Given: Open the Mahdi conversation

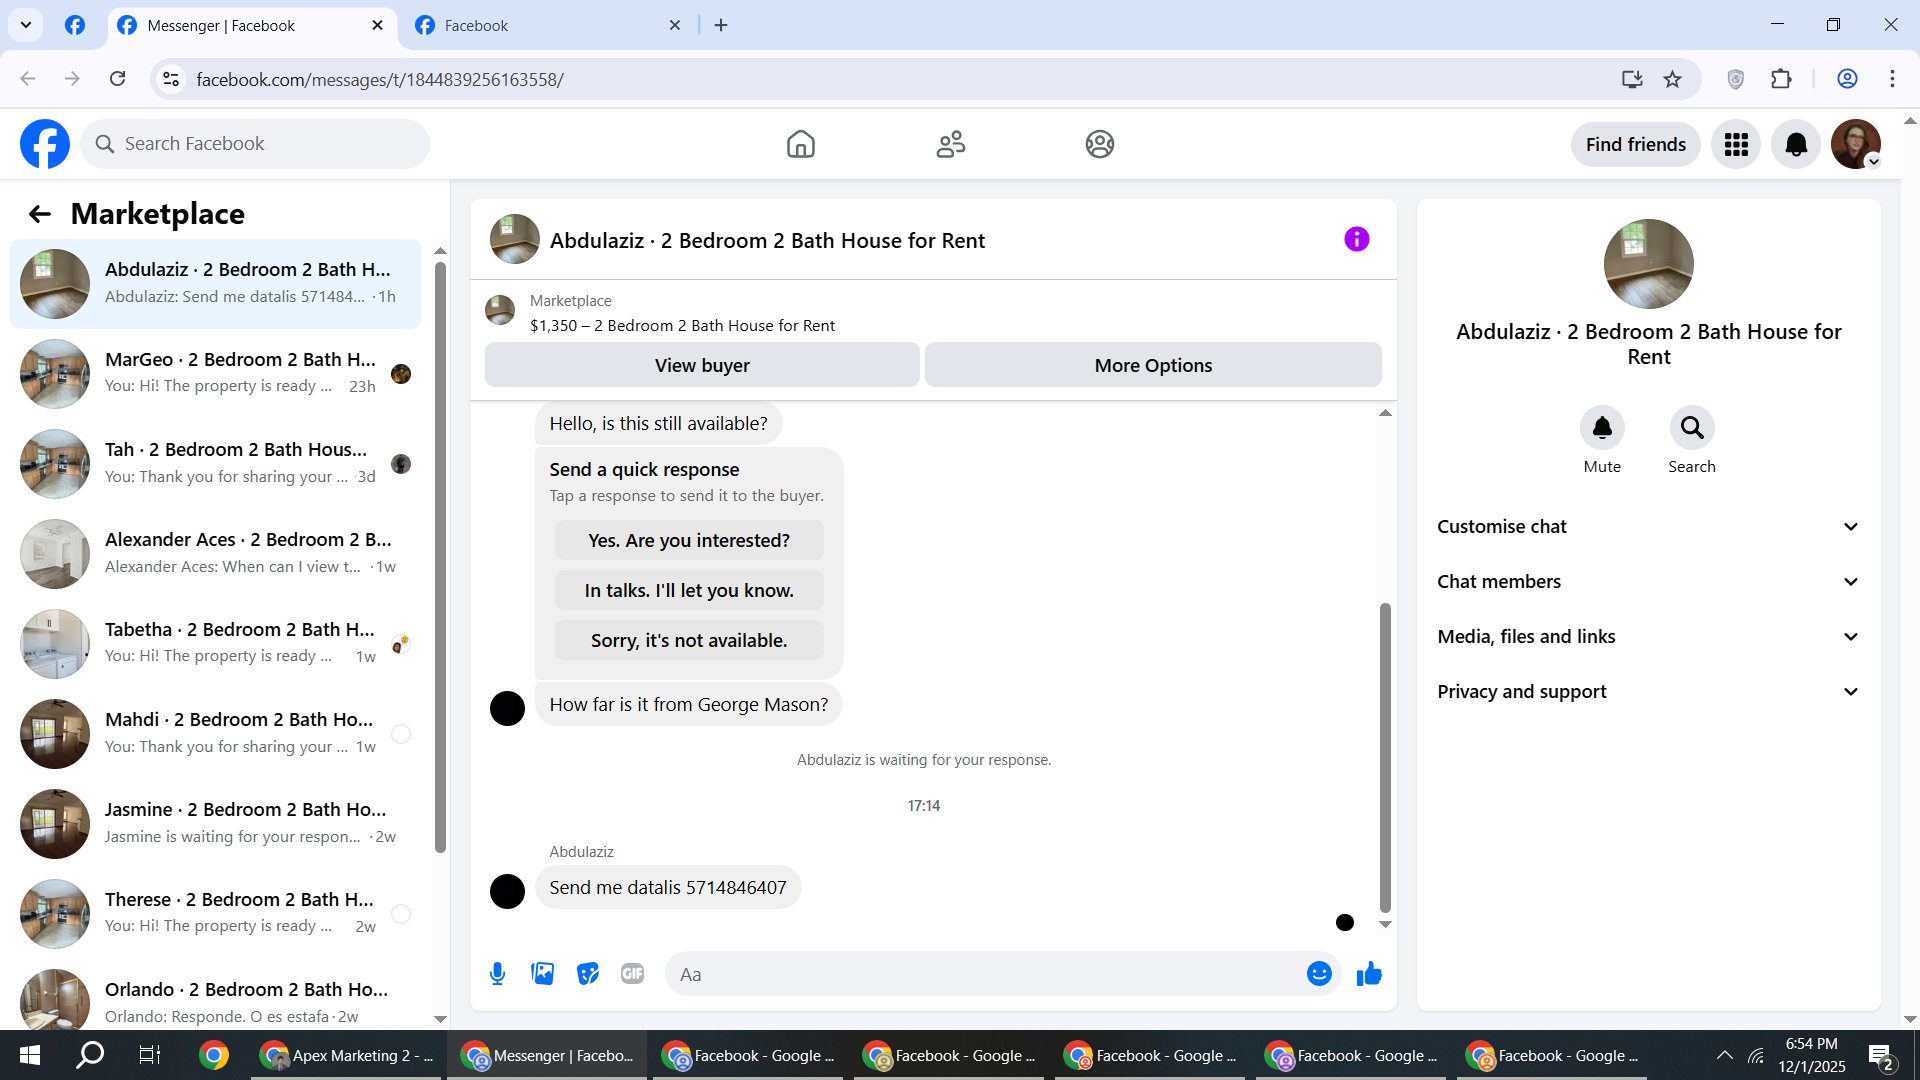Looking at the screenshot, I should click(215, 734).
